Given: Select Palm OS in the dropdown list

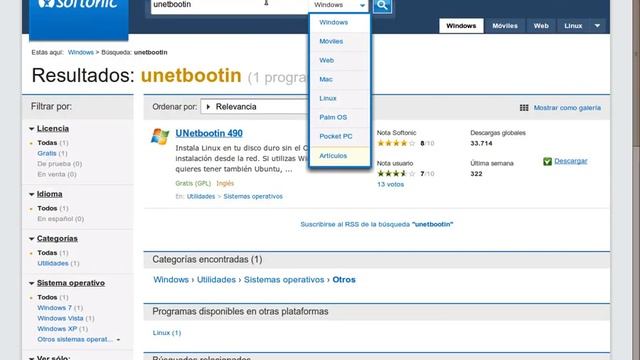Looking at the screenshot, I should tap(340, 117).
